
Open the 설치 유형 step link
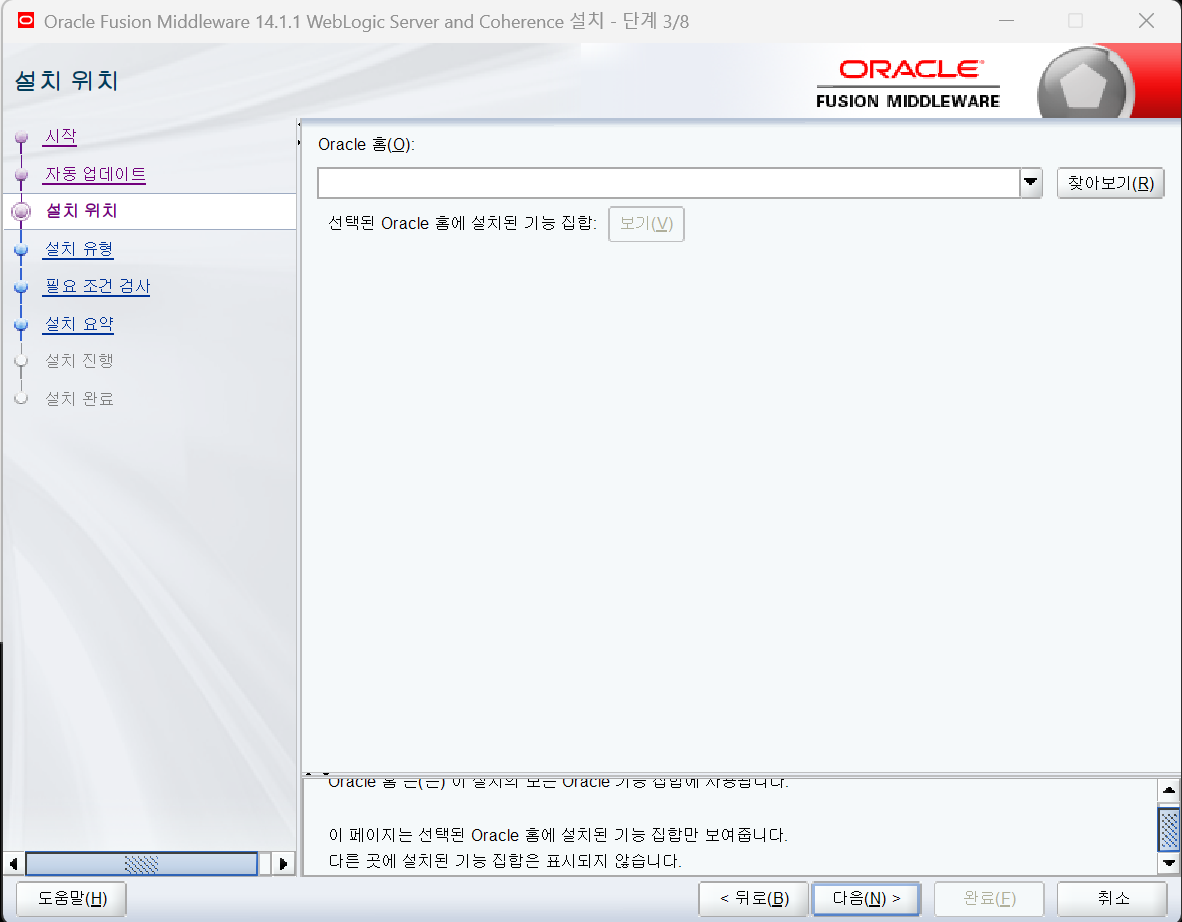(79, 249)
